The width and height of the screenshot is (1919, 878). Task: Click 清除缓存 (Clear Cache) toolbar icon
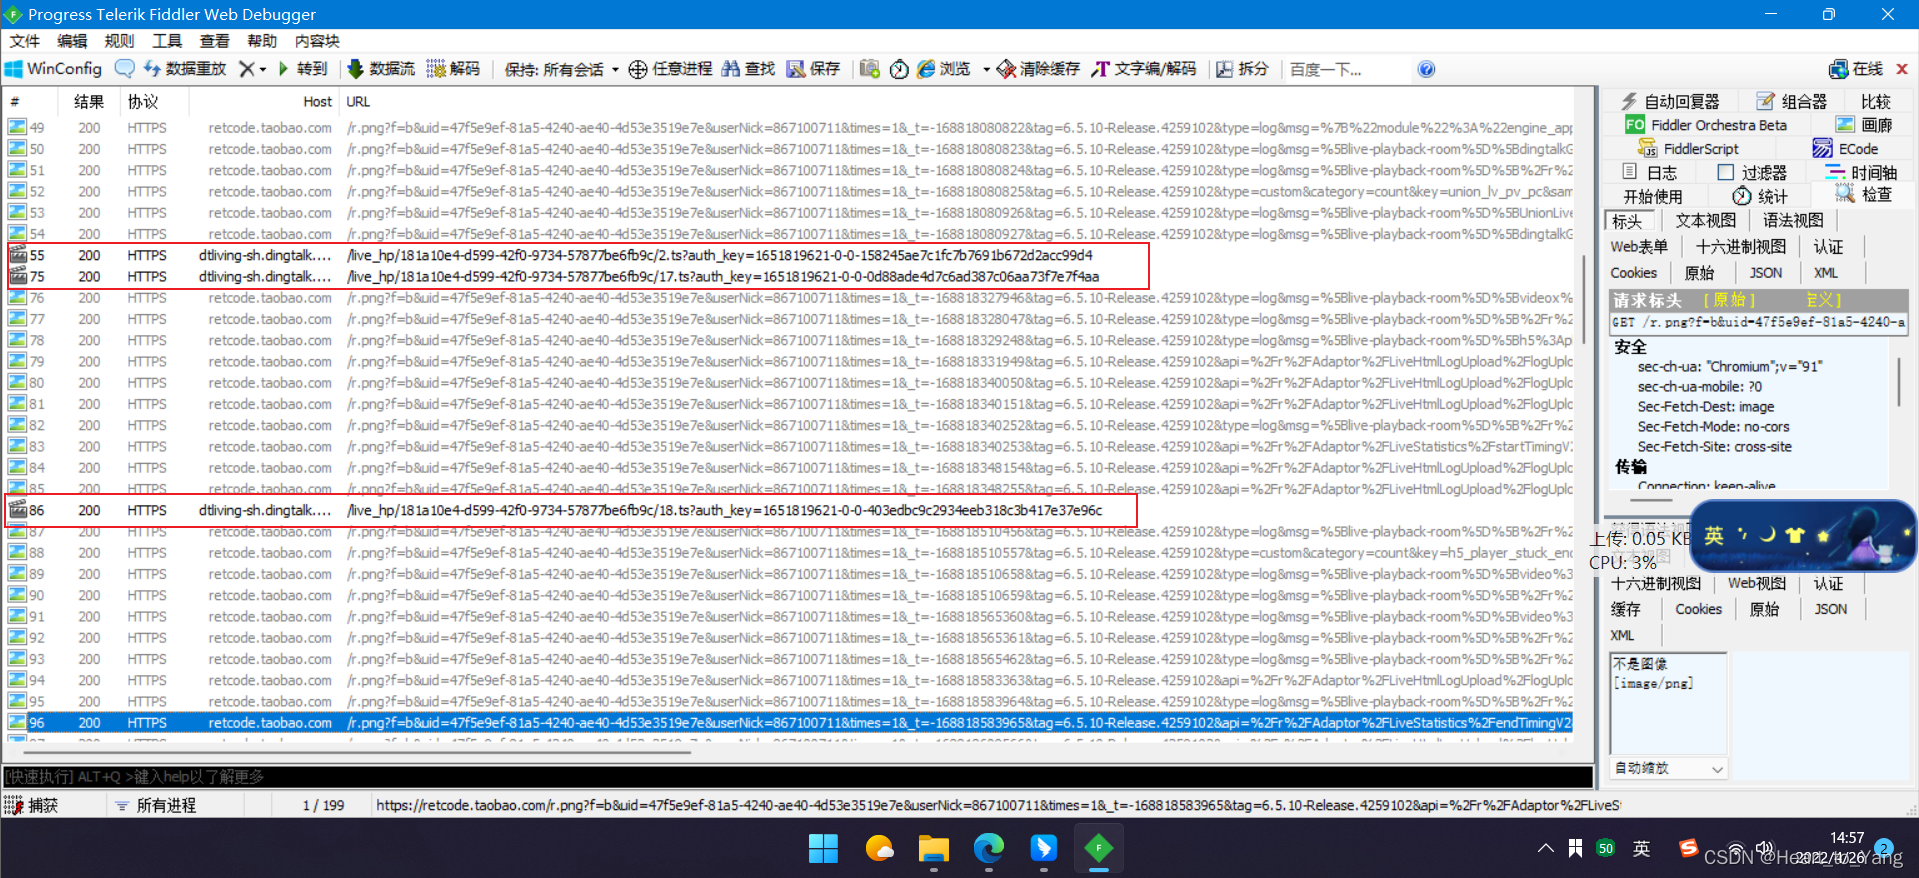1038,69
